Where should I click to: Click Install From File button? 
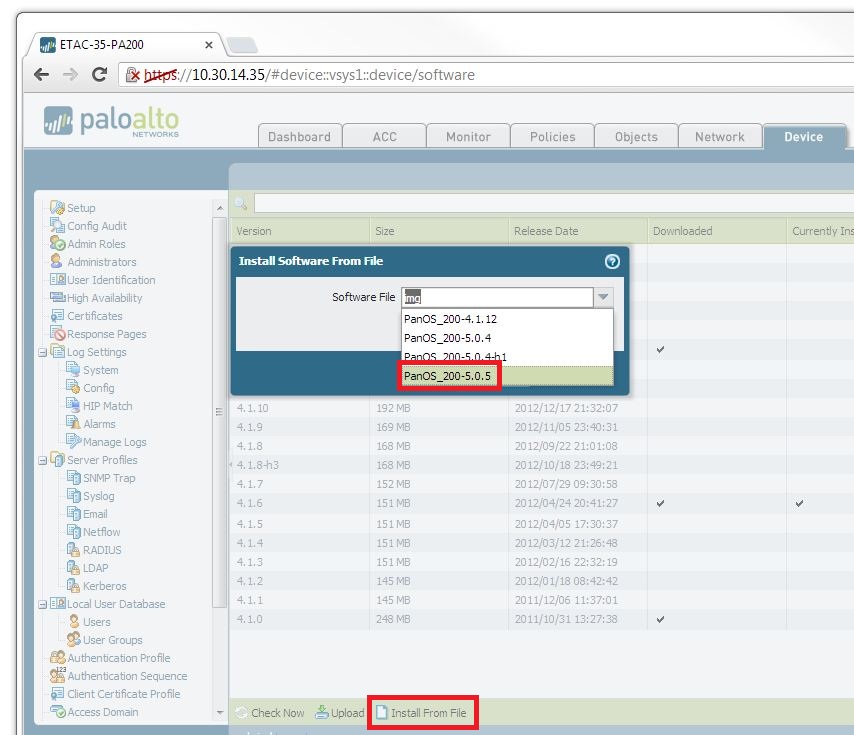(422, 713)
